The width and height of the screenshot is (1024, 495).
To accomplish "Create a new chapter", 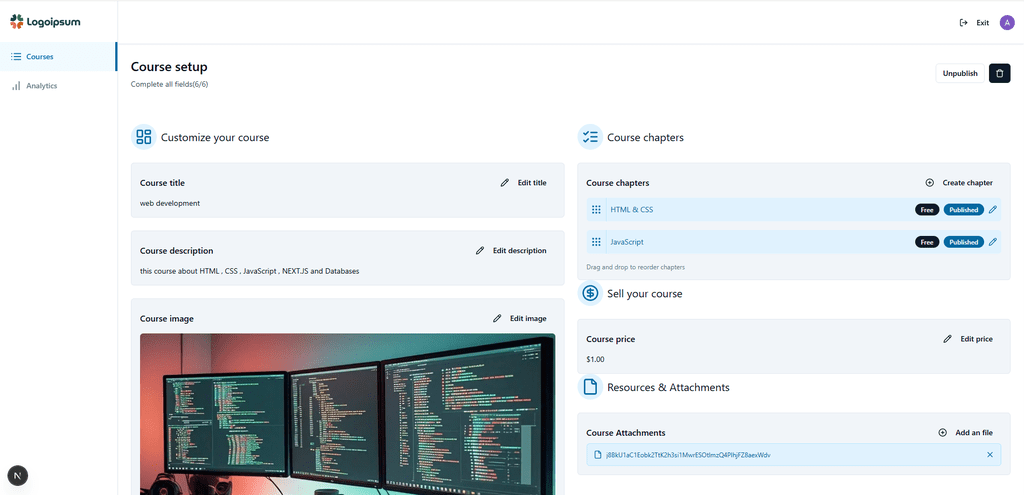I will (x=958, y=183).
